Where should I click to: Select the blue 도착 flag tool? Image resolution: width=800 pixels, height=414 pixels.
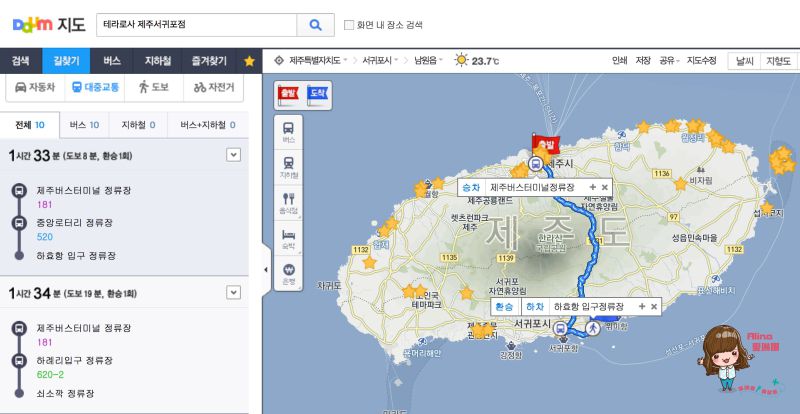[317, 95]
